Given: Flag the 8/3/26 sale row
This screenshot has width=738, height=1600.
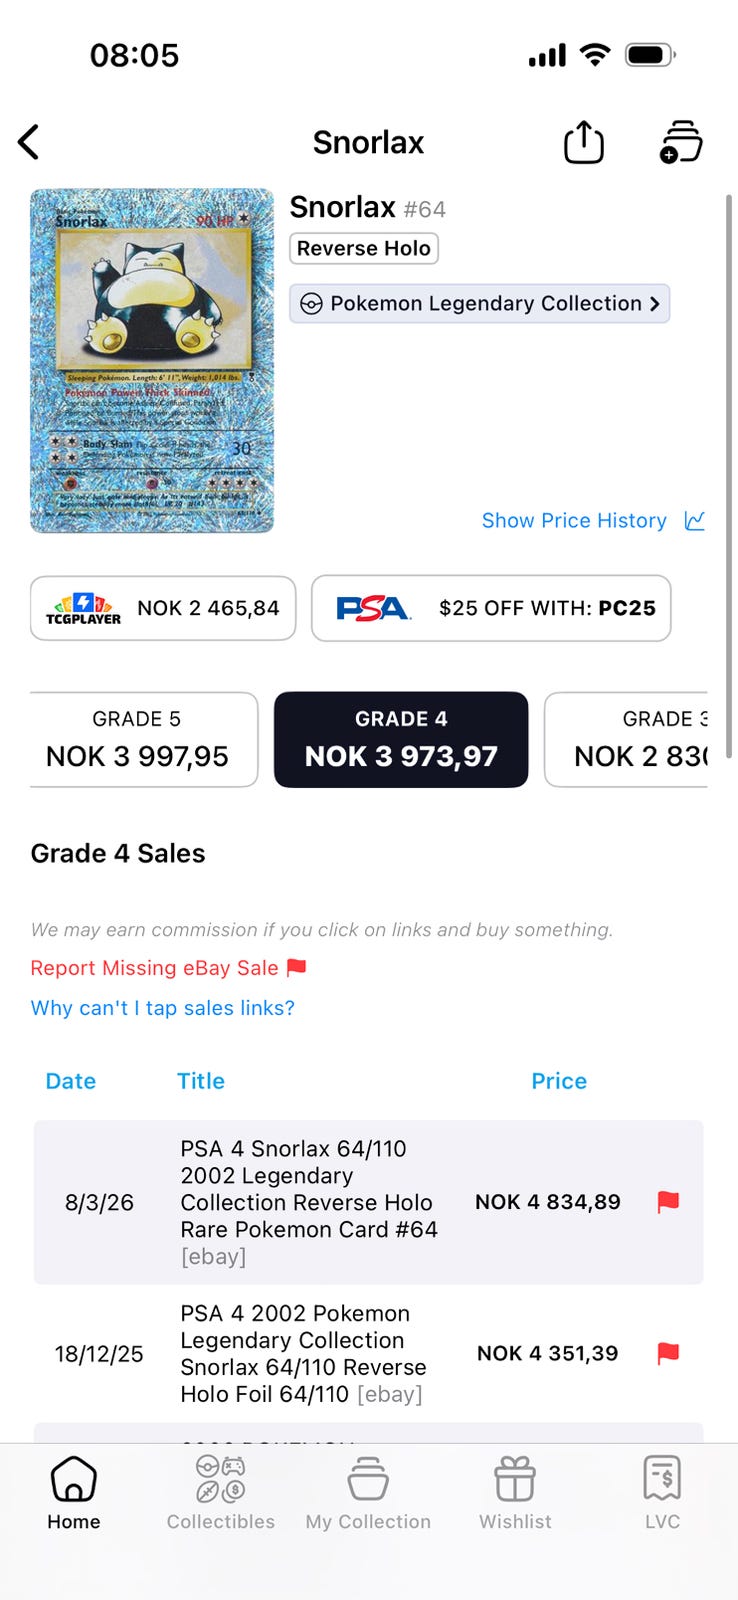Looking at the screenshot, I should click(x=668, y=1202).
